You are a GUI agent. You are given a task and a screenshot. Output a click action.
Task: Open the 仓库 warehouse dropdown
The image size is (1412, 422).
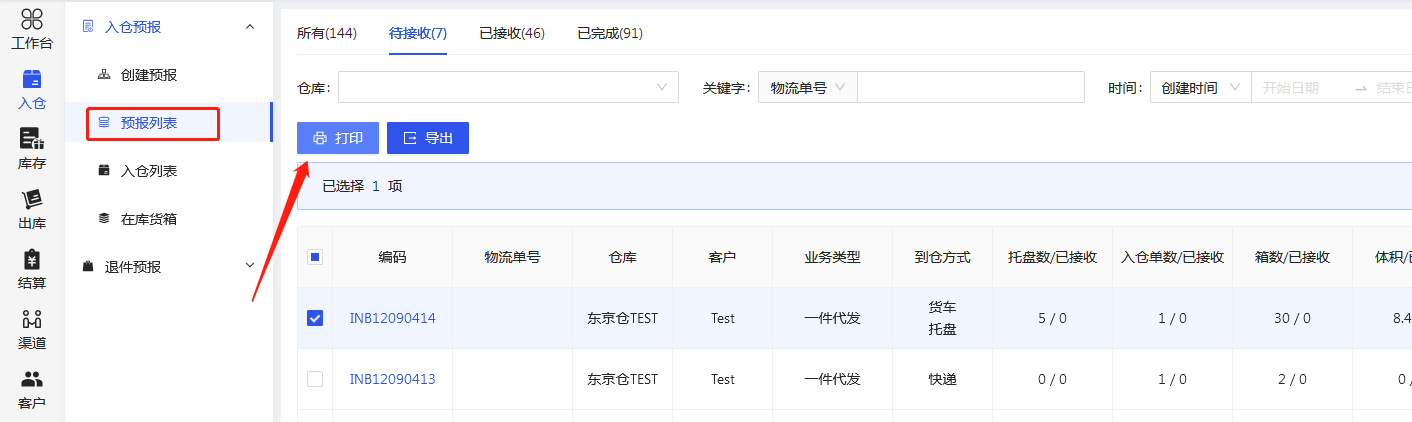508,87
